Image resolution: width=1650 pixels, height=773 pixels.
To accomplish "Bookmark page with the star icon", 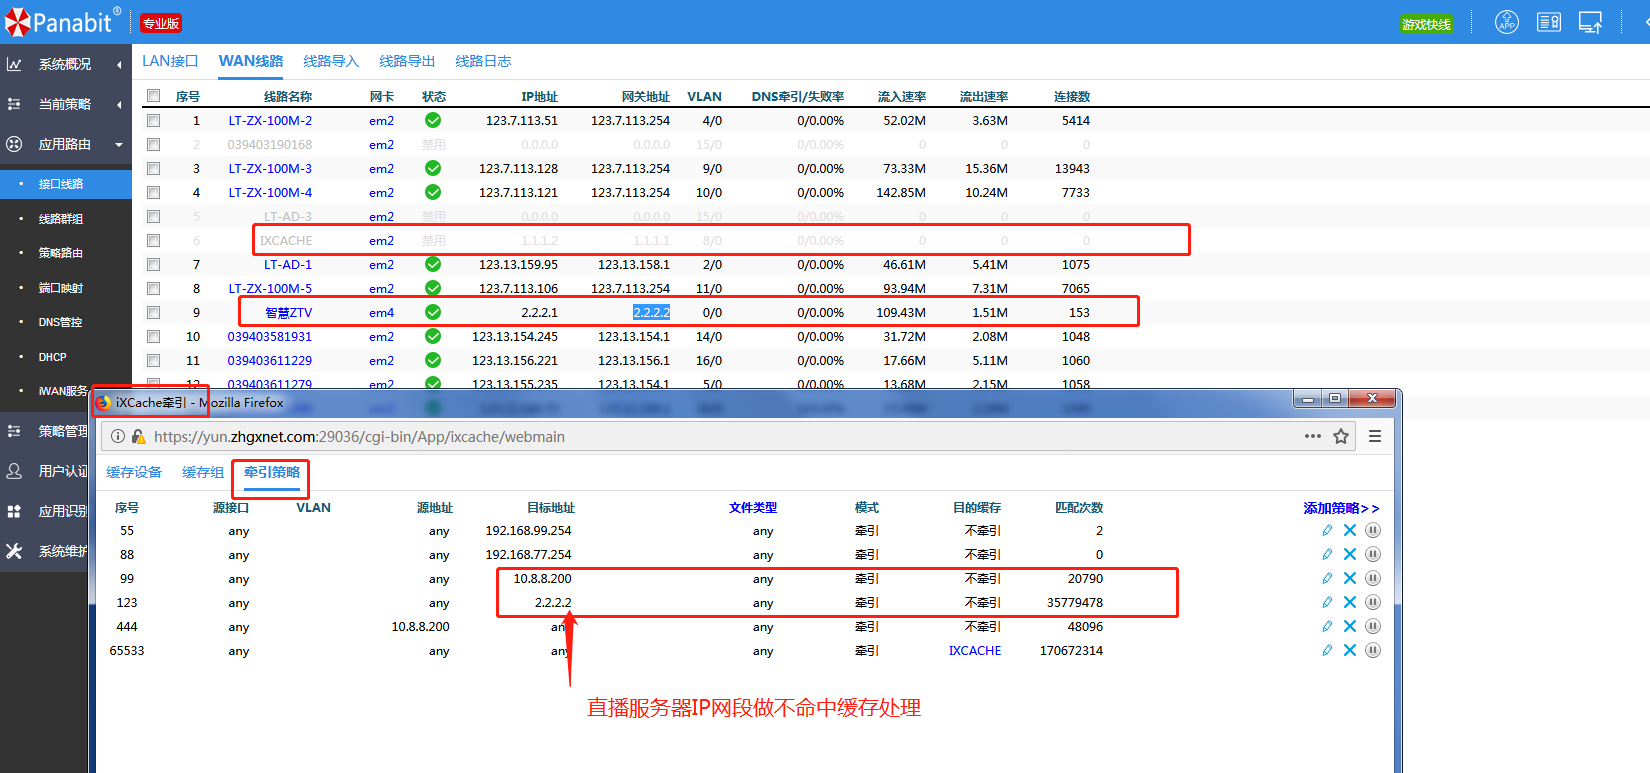I will tap(1341, 436).
